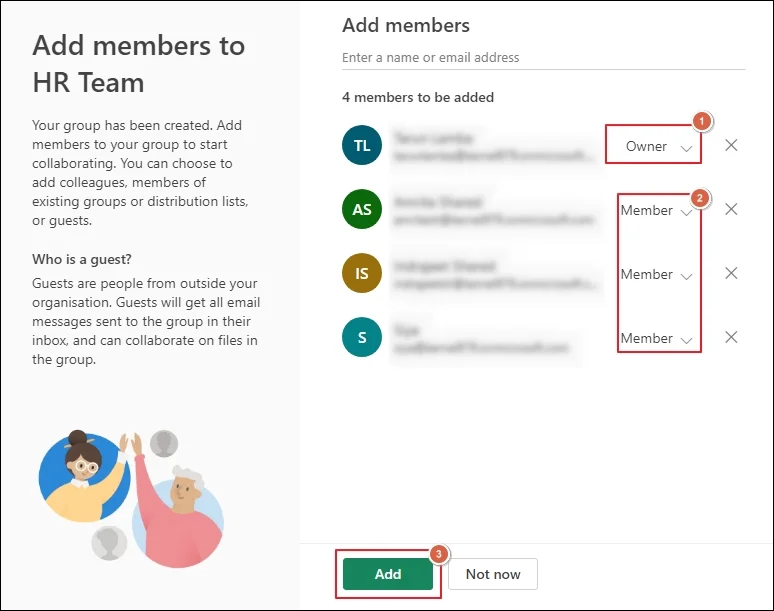Click the S avatar circle

point(362,337)
